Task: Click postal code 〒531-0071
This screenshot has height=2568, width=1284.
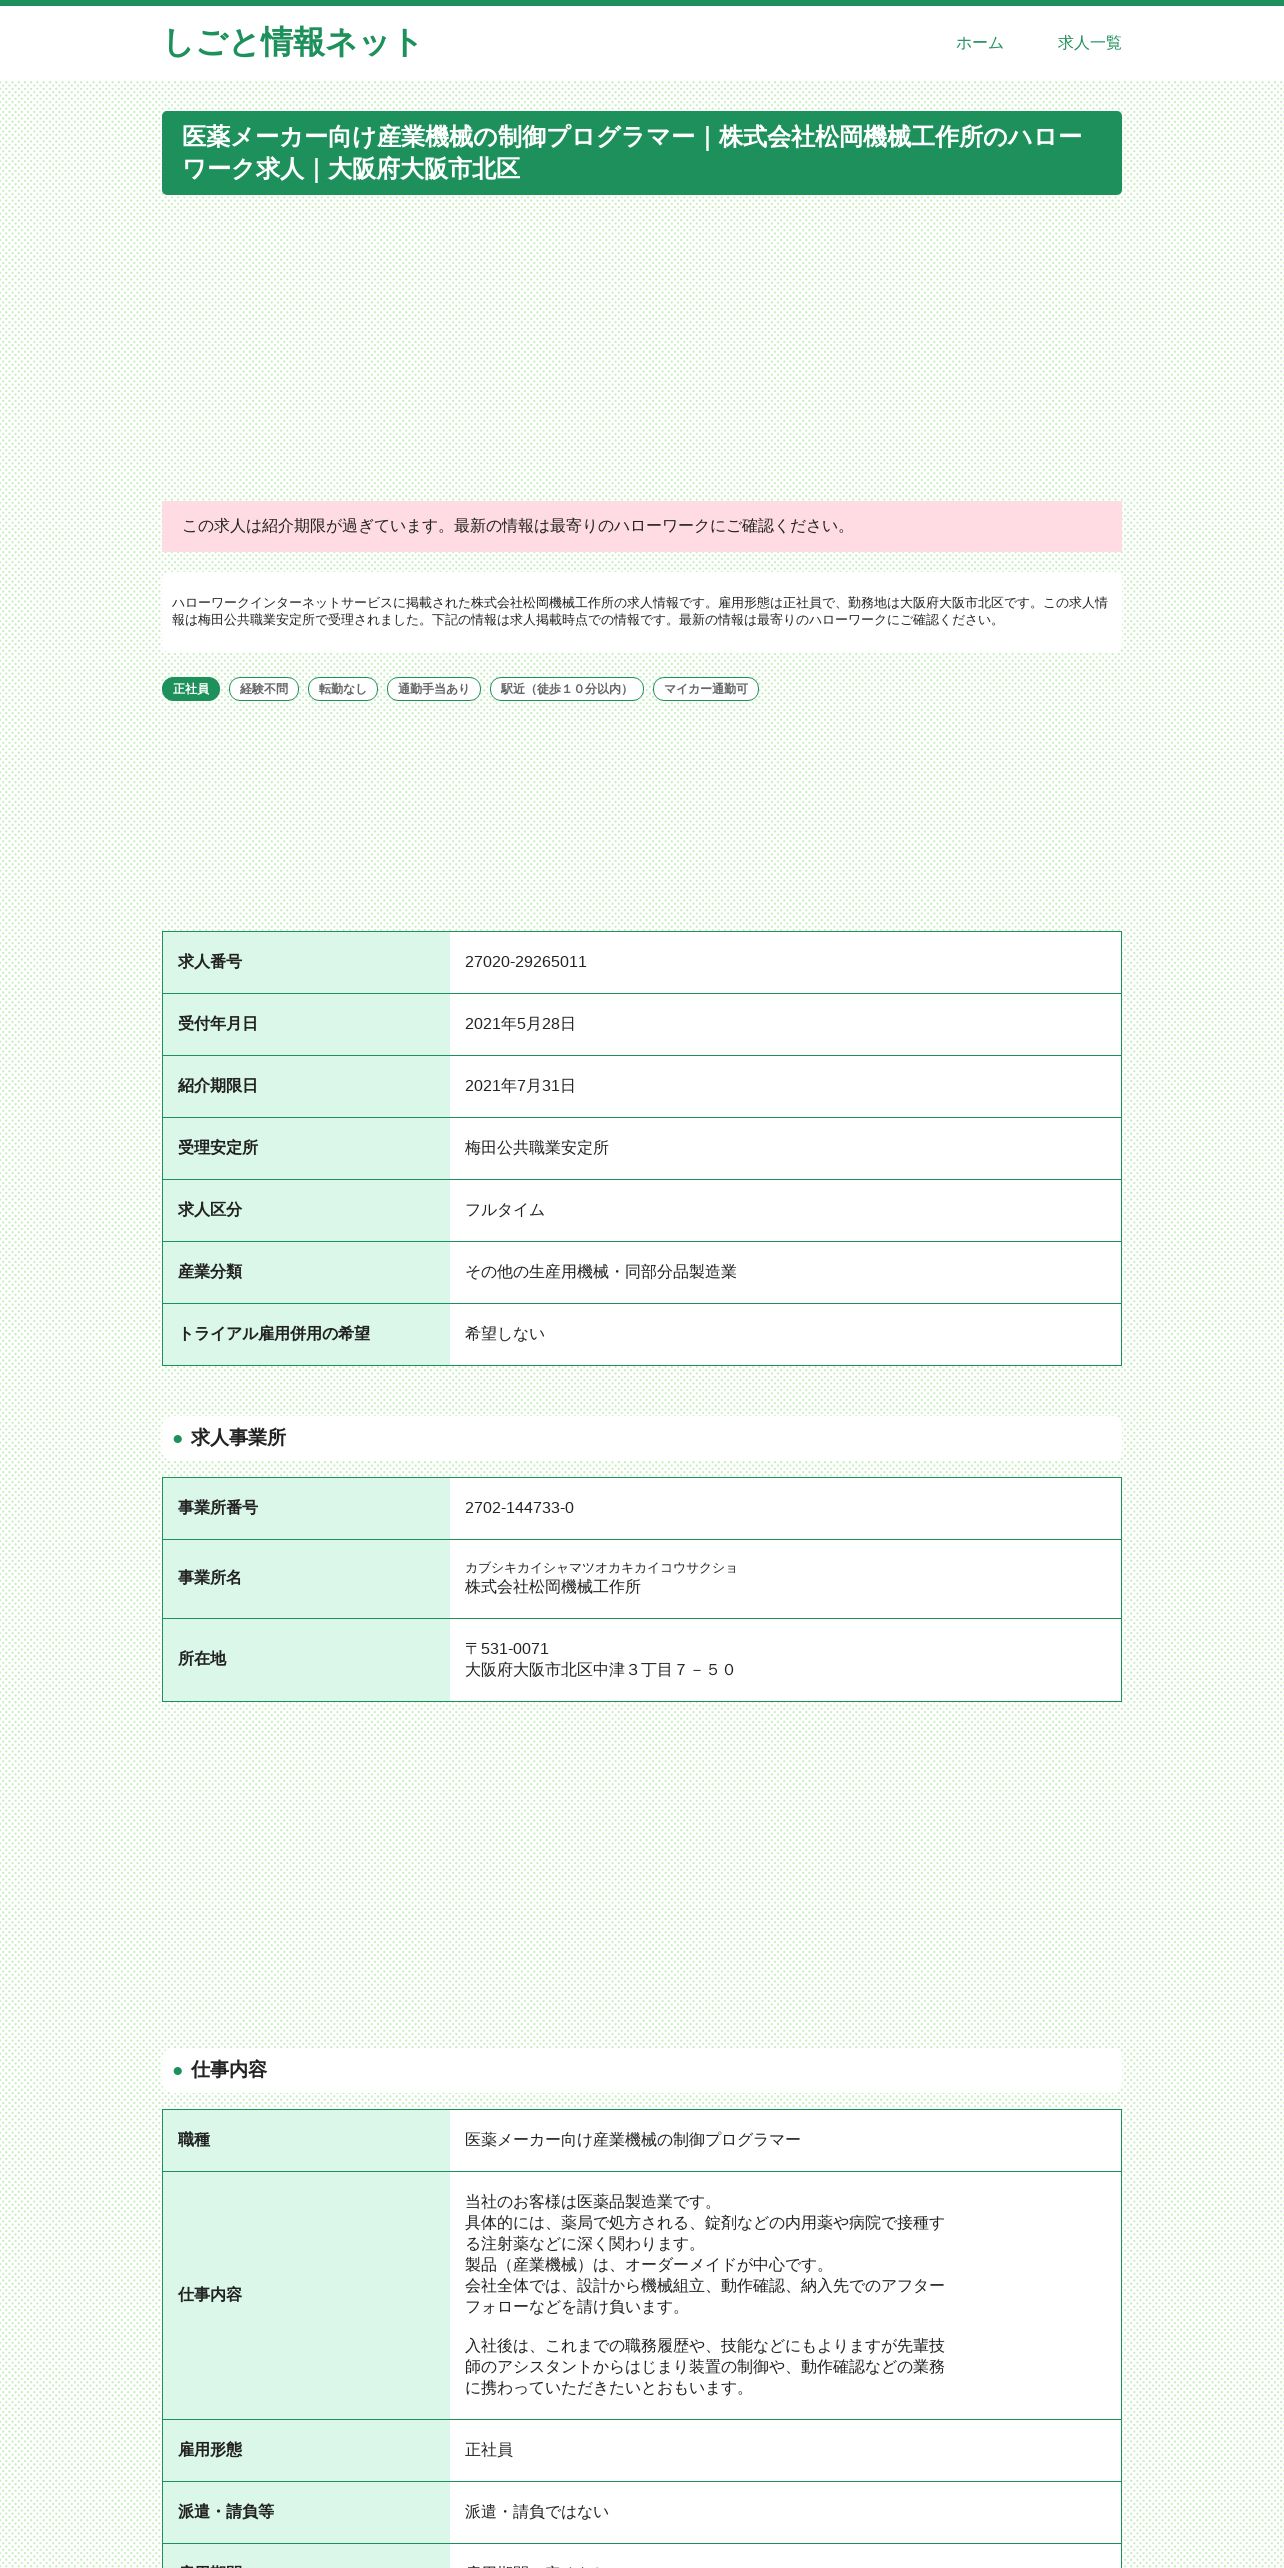Action: click(x=507, y=1649)
